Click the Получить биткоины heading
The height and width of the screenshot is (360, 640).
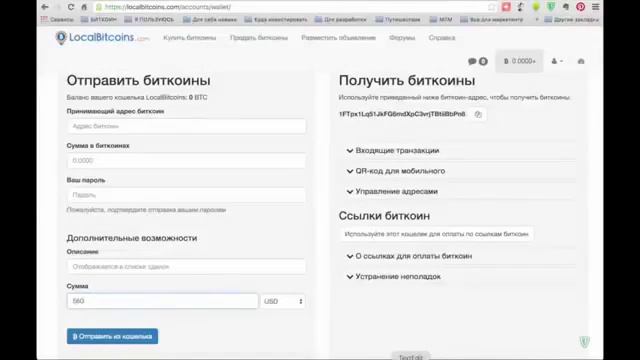click(x=407, y=80)
